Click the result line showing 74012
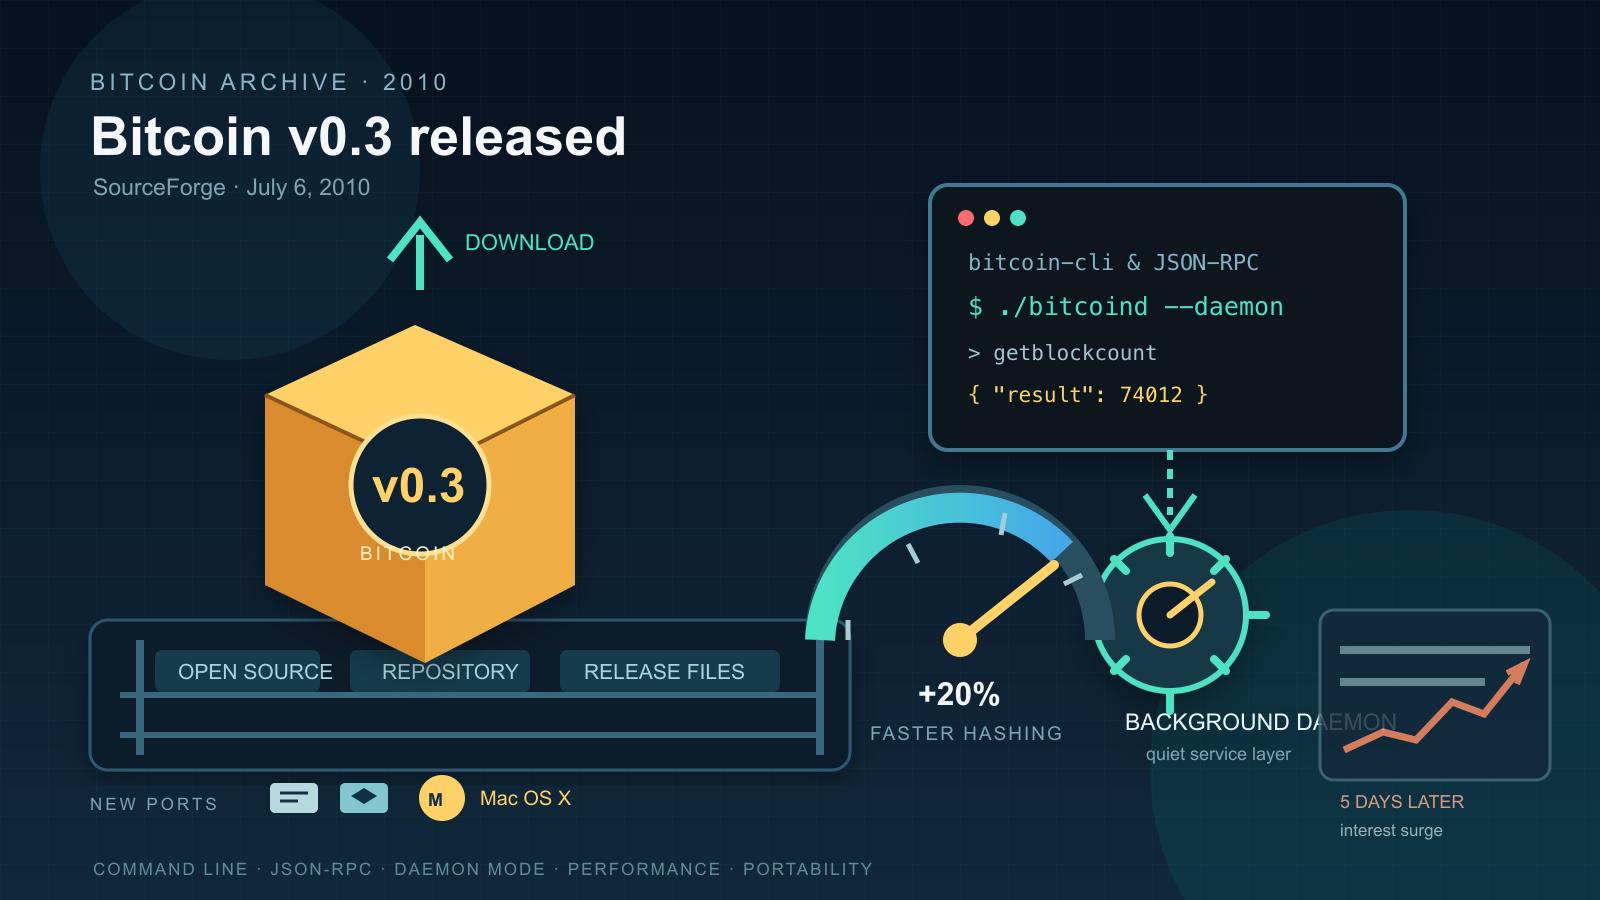 click(1088, 395)
